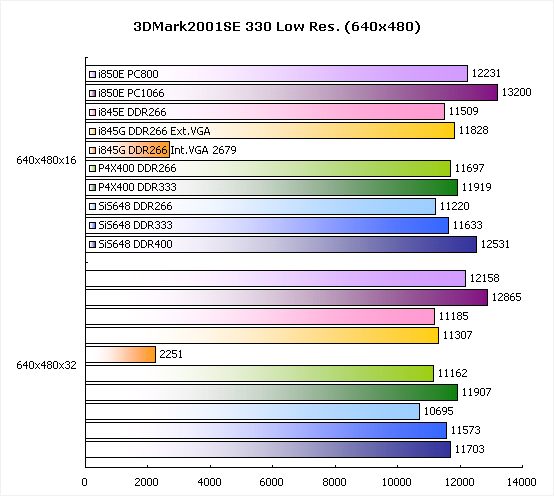Click the light green bar valued 11162
The height and width of the screenshot is (496, 554).
(259, 373)
